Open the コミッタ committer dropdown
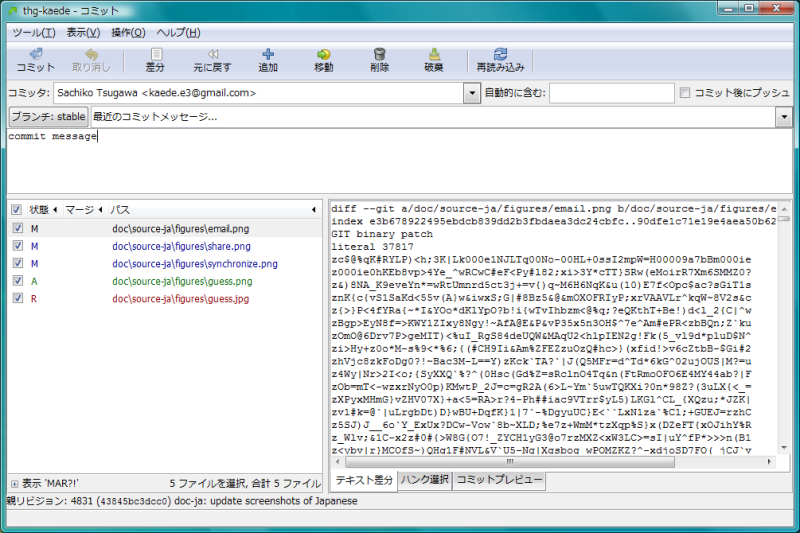The height and width of the screenshot is (533, 800). pos(472,93)
